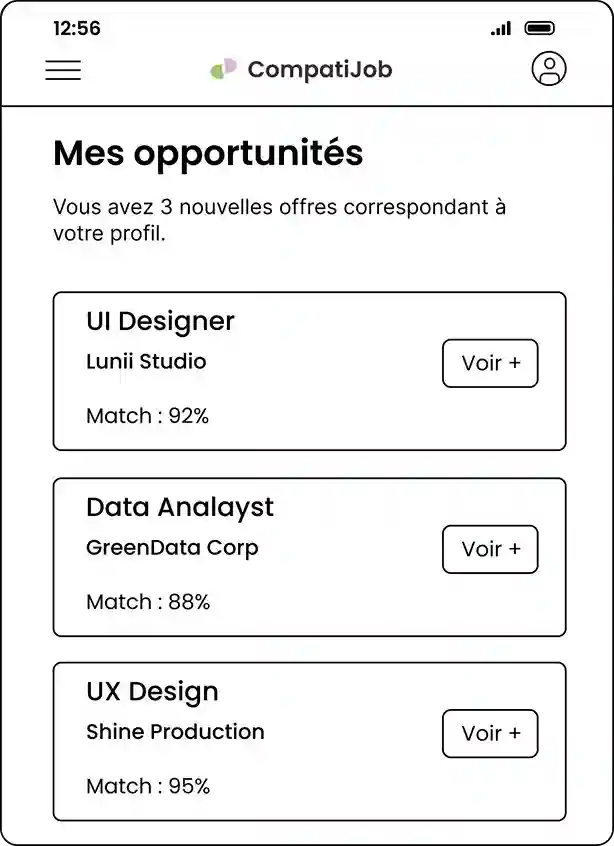Select the GreenData Corp company name

point(172,547)
